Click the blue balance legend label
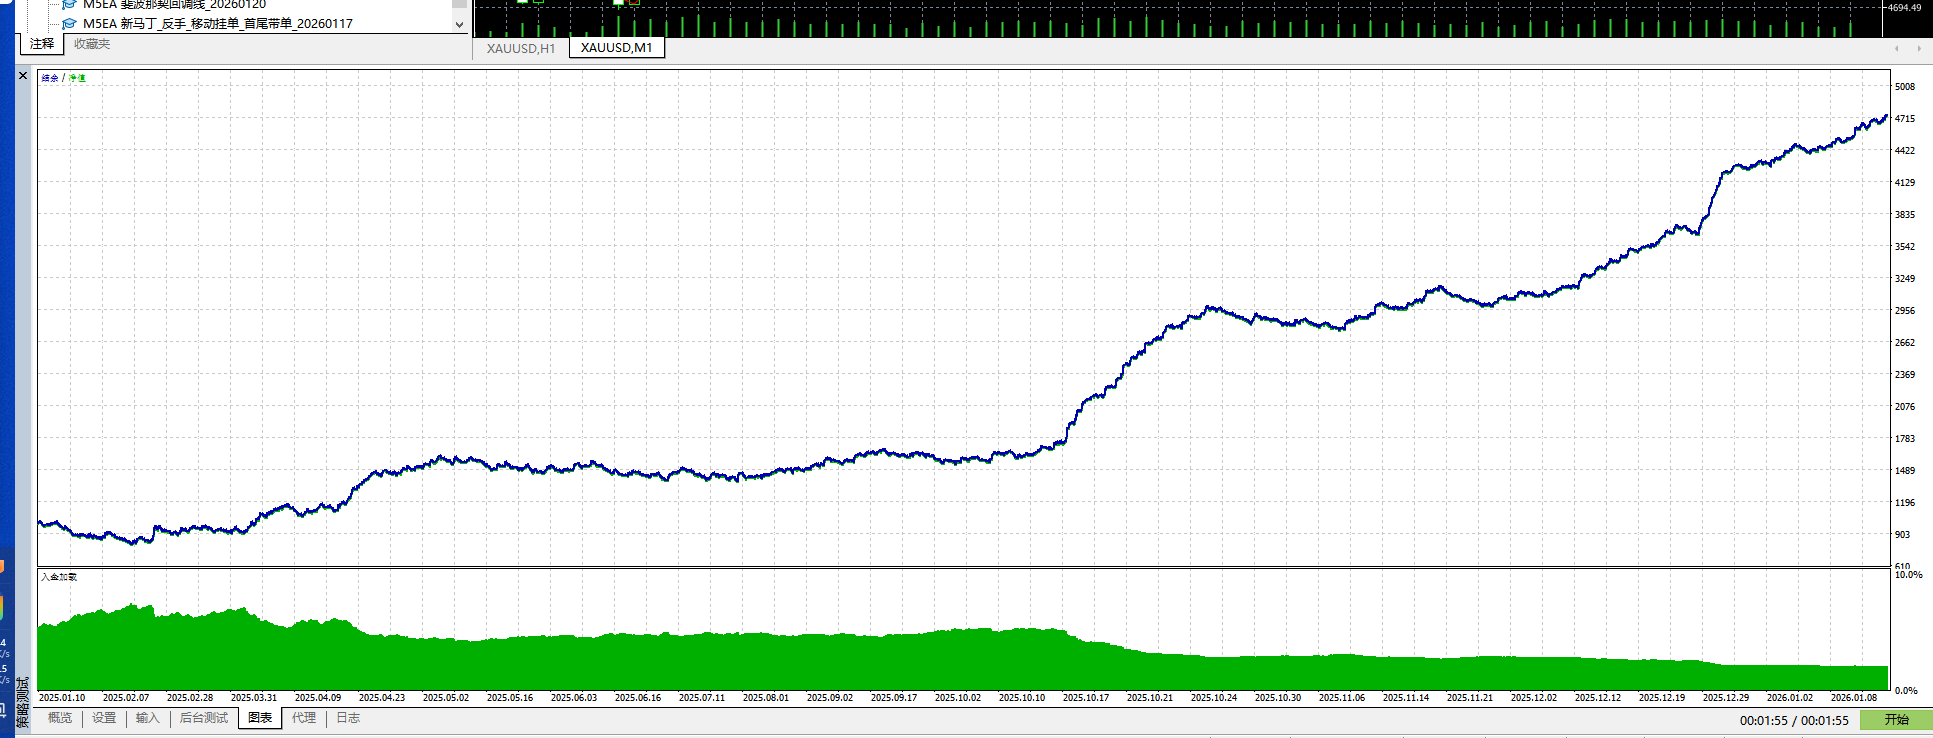Viewport: 1933px width, 738px height. [x=50, y=78]
